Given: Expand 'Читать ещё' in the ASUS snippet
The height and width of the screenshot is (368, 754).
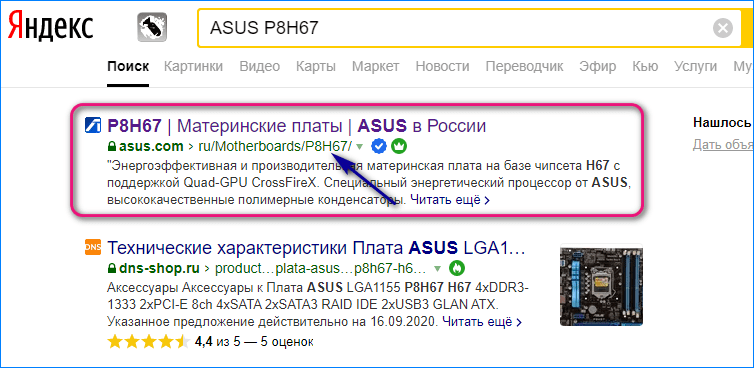Looking at the screenshot, I should pos(450,200).
